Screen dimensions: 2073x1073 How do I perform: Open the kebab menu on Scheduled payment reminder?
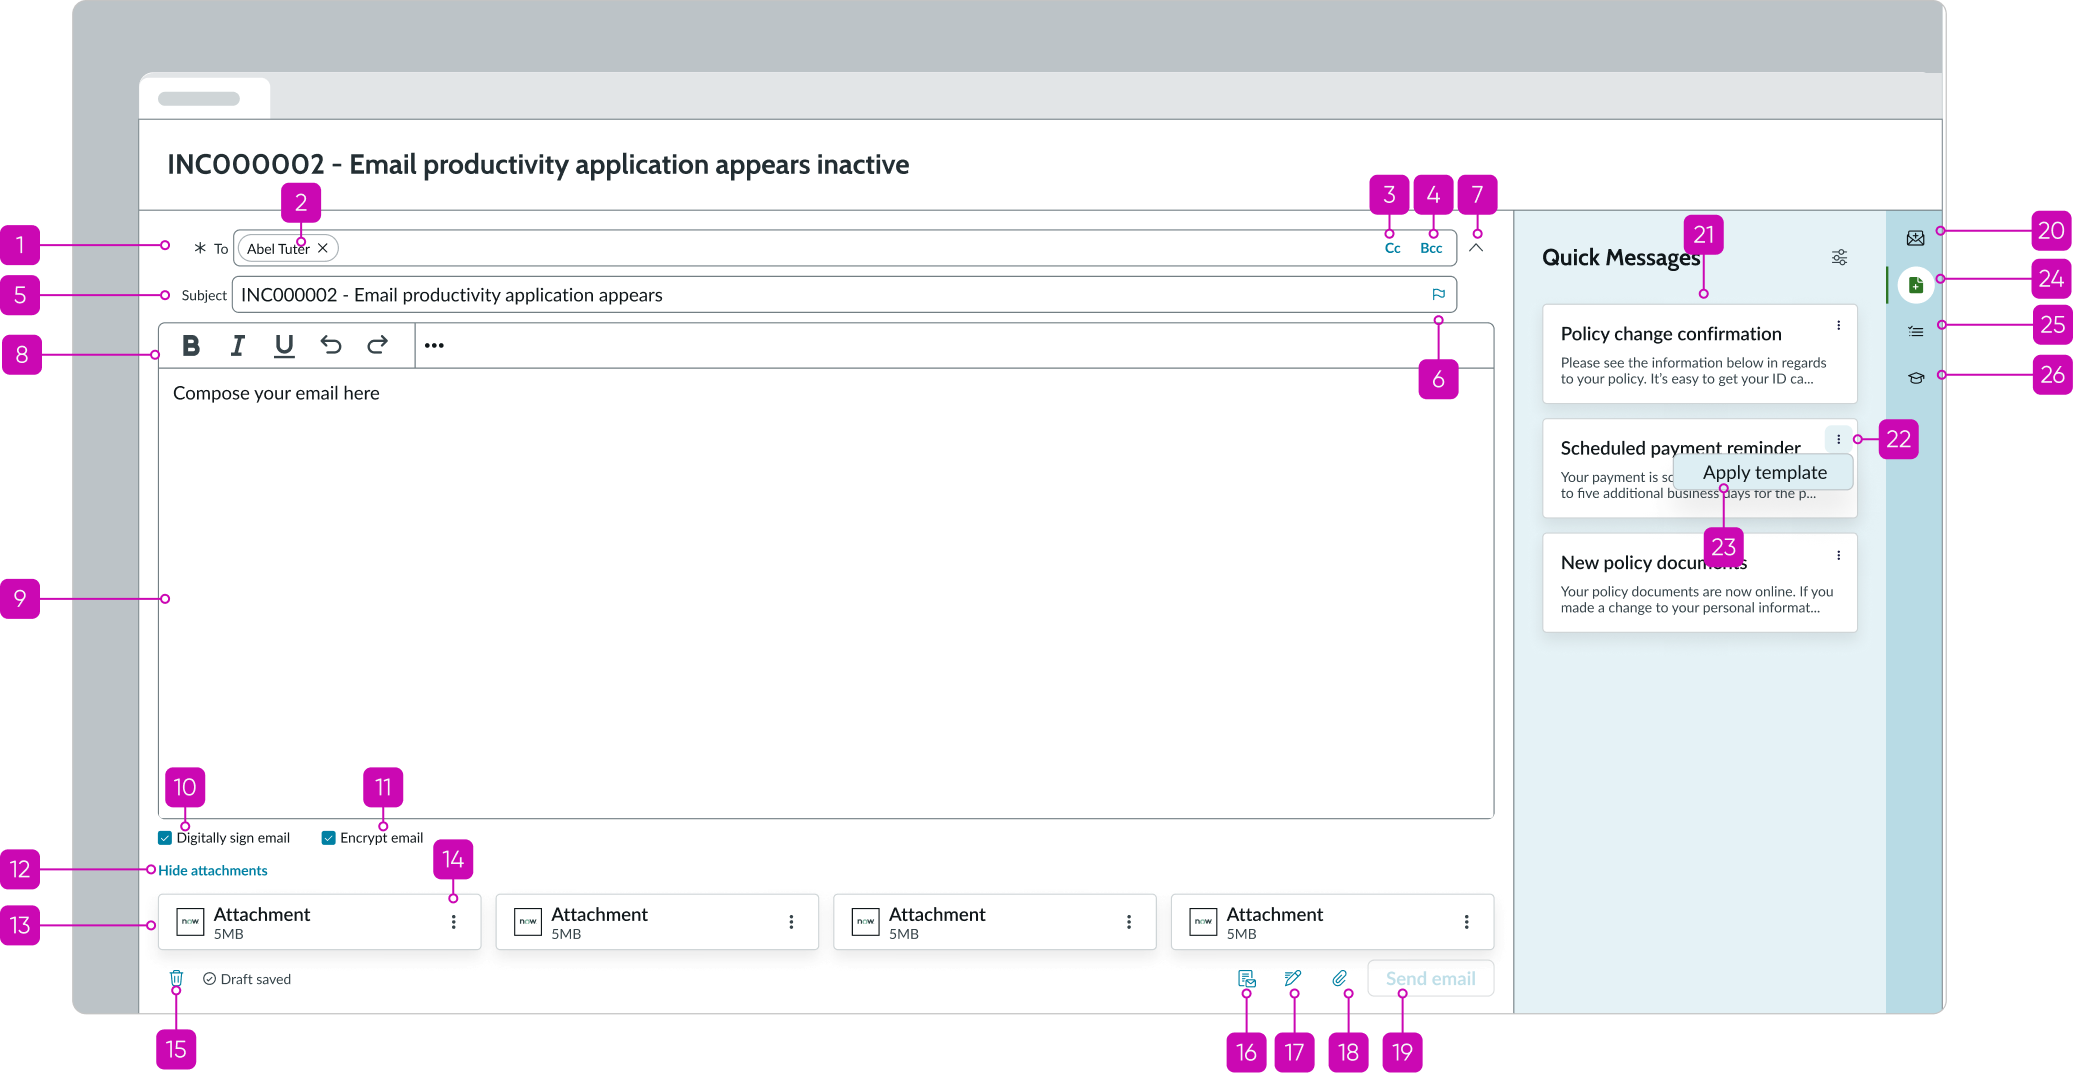pos(1838,438)
